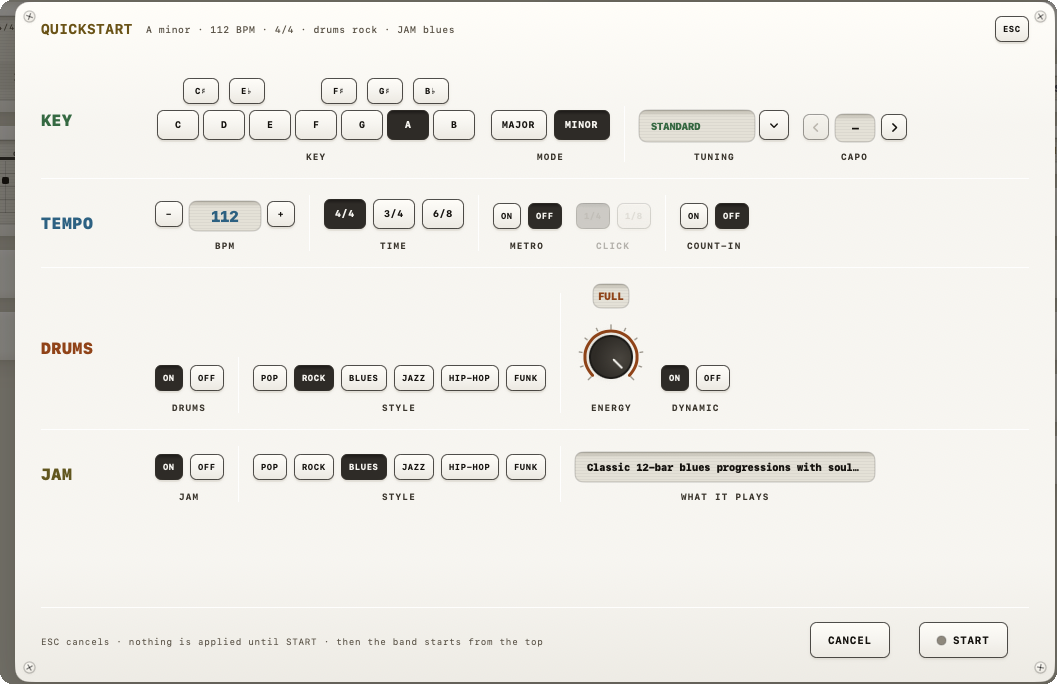This screenshot has height=684, width=1057.
Task: Click the 'Classic 12-bar blues progressions' description
Action: (725, 467)
